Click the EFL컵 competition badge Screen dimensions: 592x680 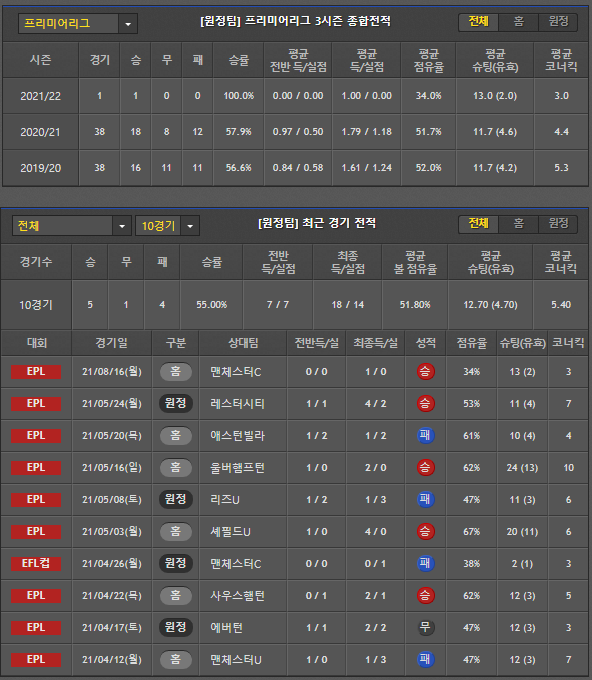(x=36, y=564)
